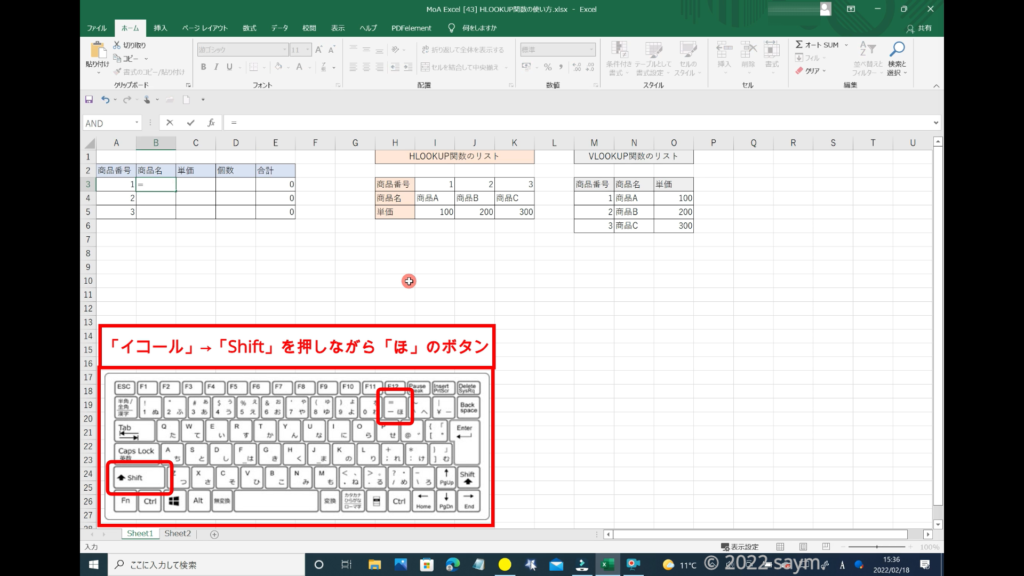Switch to the Sheet2 worksheet tab
The height and width of the screenshot is (576, 1024).
pos(177,534)
